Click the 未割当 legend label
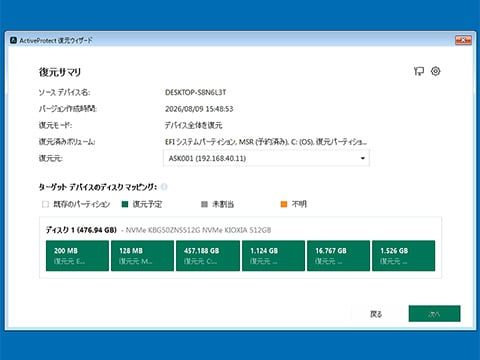480x360 pixels. (223, 204)
